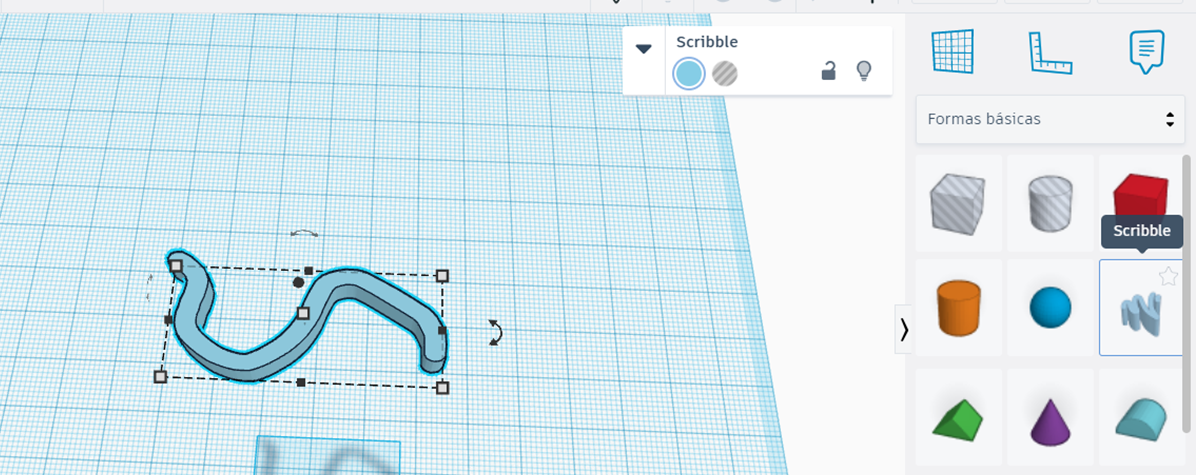Screen dimensions: 1196x475
Task: Click the bottom-left white corner resize handle
Action: 160,377
